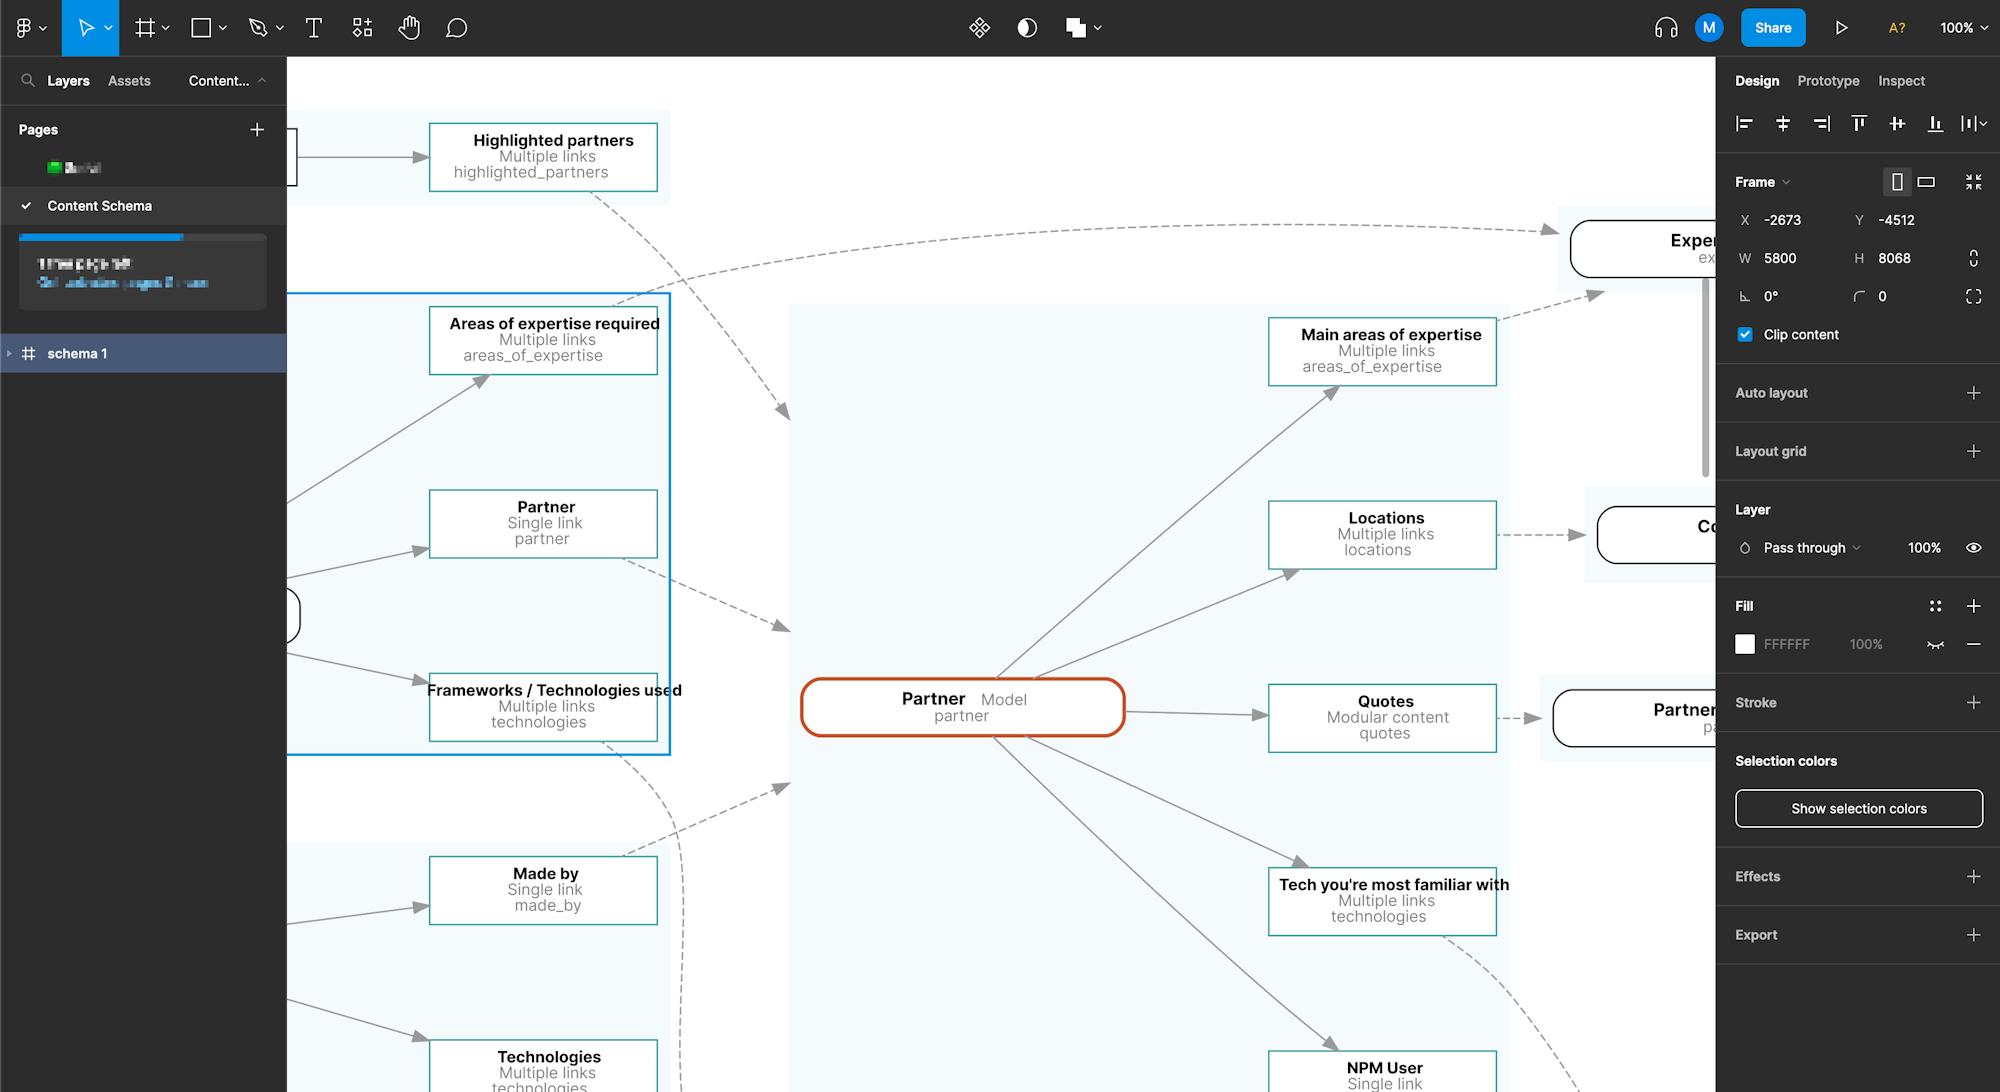Open Pass through blend mode dropdown

click(x=1812, y=548)
